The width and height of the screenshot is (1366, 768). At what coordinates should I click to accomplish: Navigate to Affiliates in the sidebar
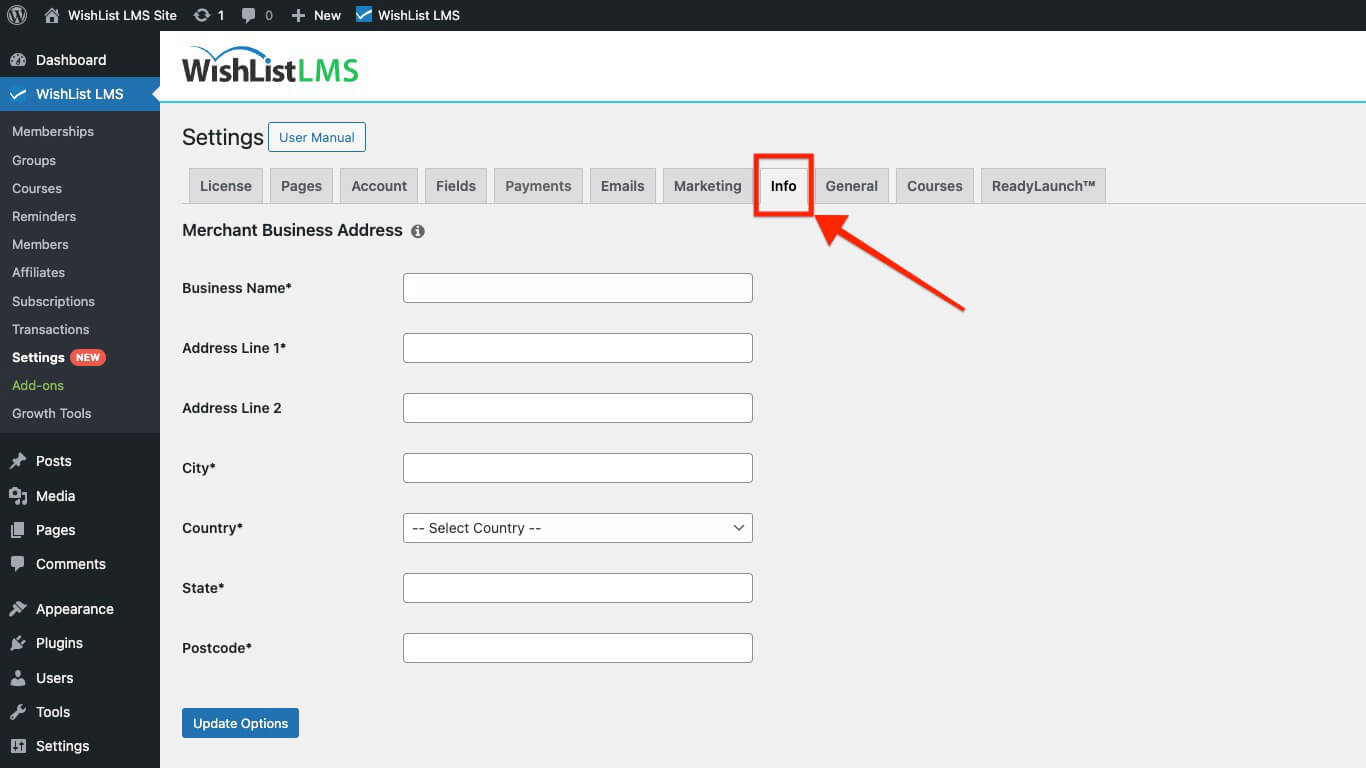point(37,272)
